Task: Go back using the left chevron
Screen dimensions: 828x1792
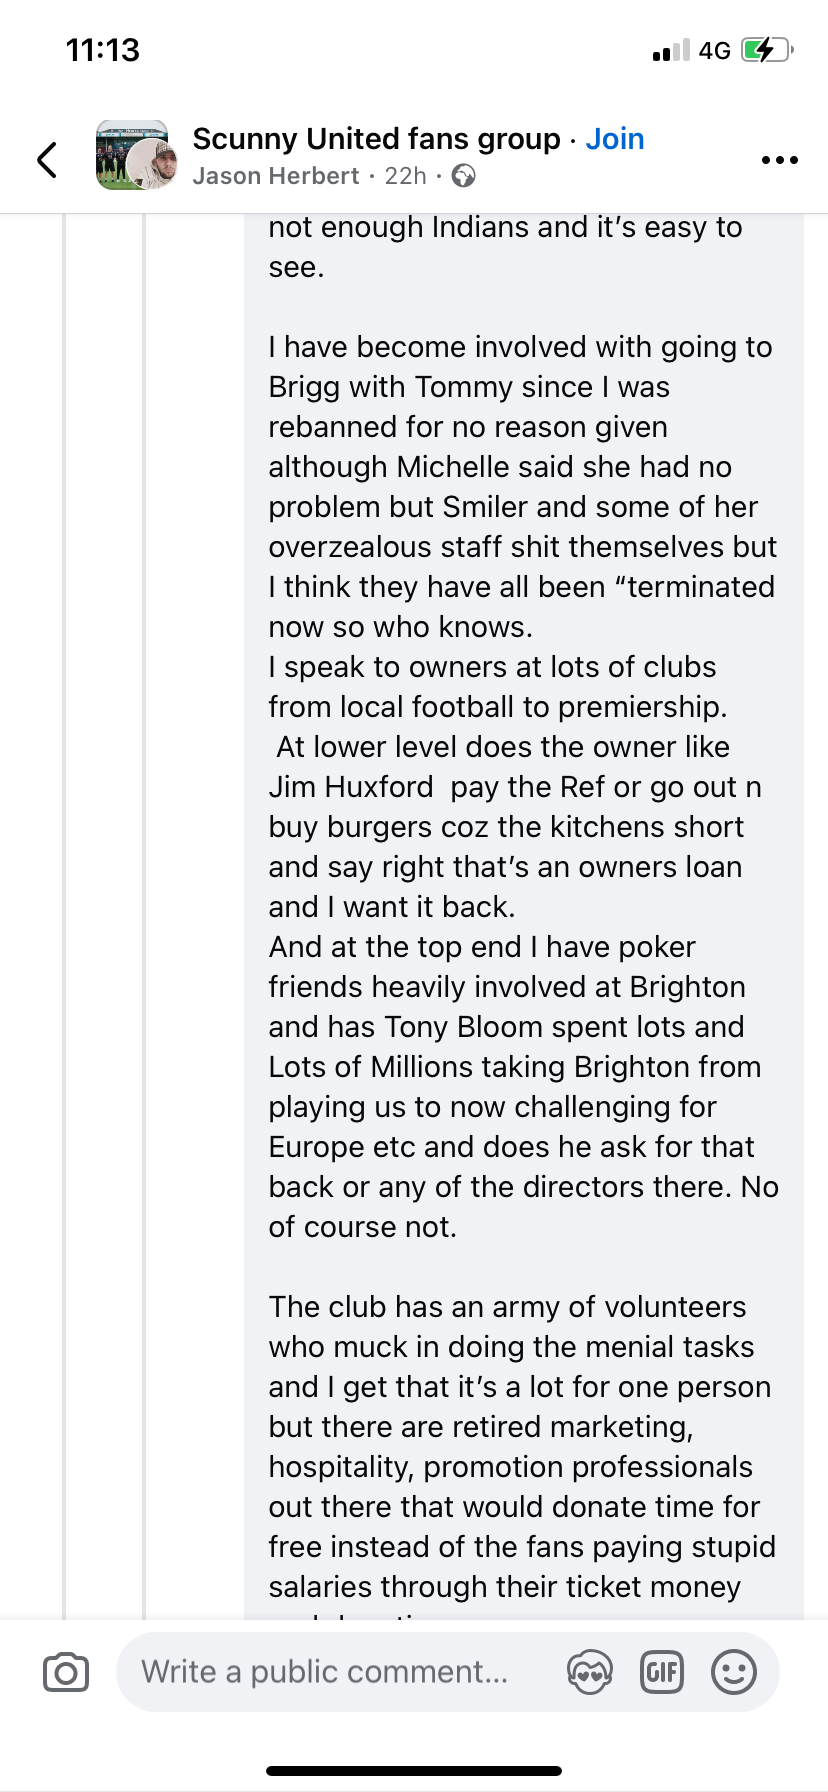Action: pos(47,159)
